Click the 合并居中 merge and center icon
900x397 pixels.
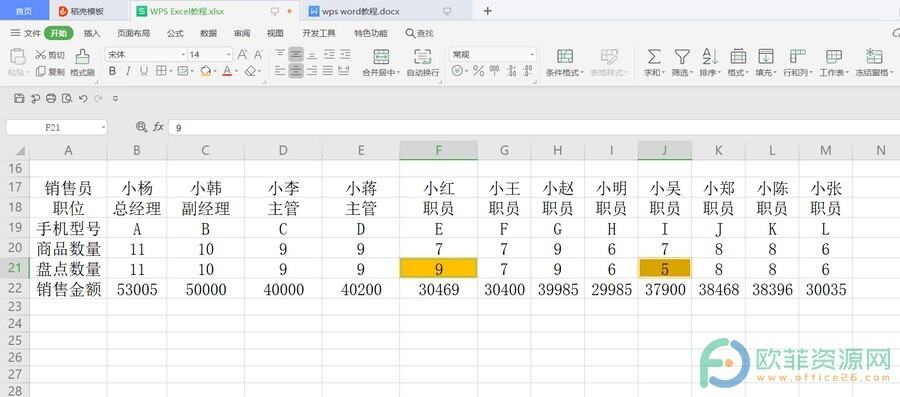(381, 56)
